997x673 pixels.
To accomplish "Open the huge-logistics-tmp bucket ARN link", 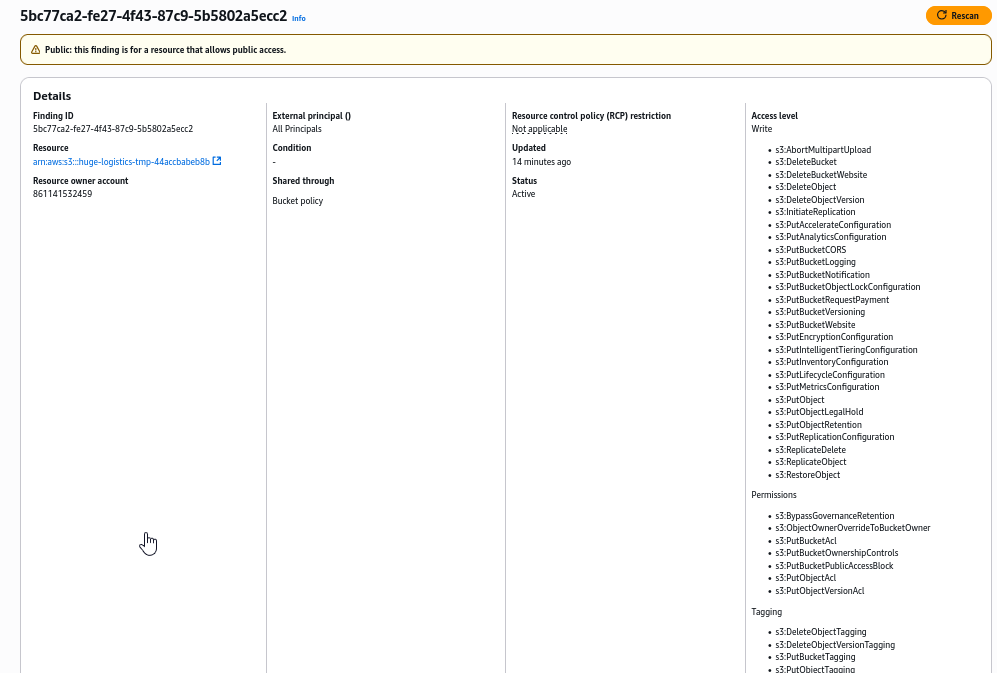I will pyautogui.click(x=121, y=162).
